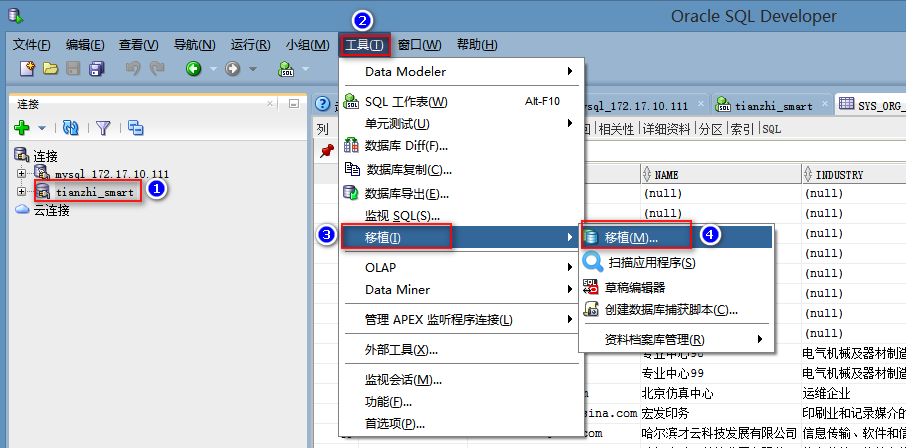Image resolution: width=906 pixels, height=448 pixels.
Task: Expand OLAP submenu
Action: (462, 268)
